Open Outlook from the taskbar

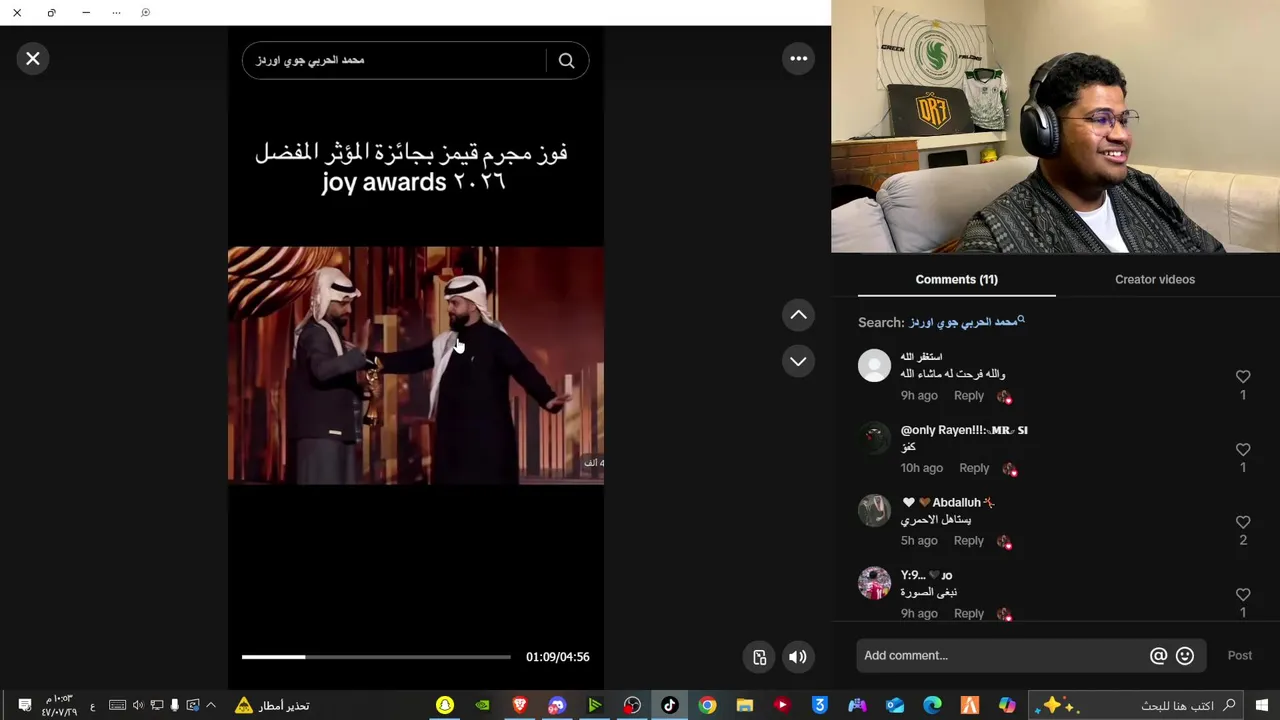pyautogui.click(x=895, y=706)
